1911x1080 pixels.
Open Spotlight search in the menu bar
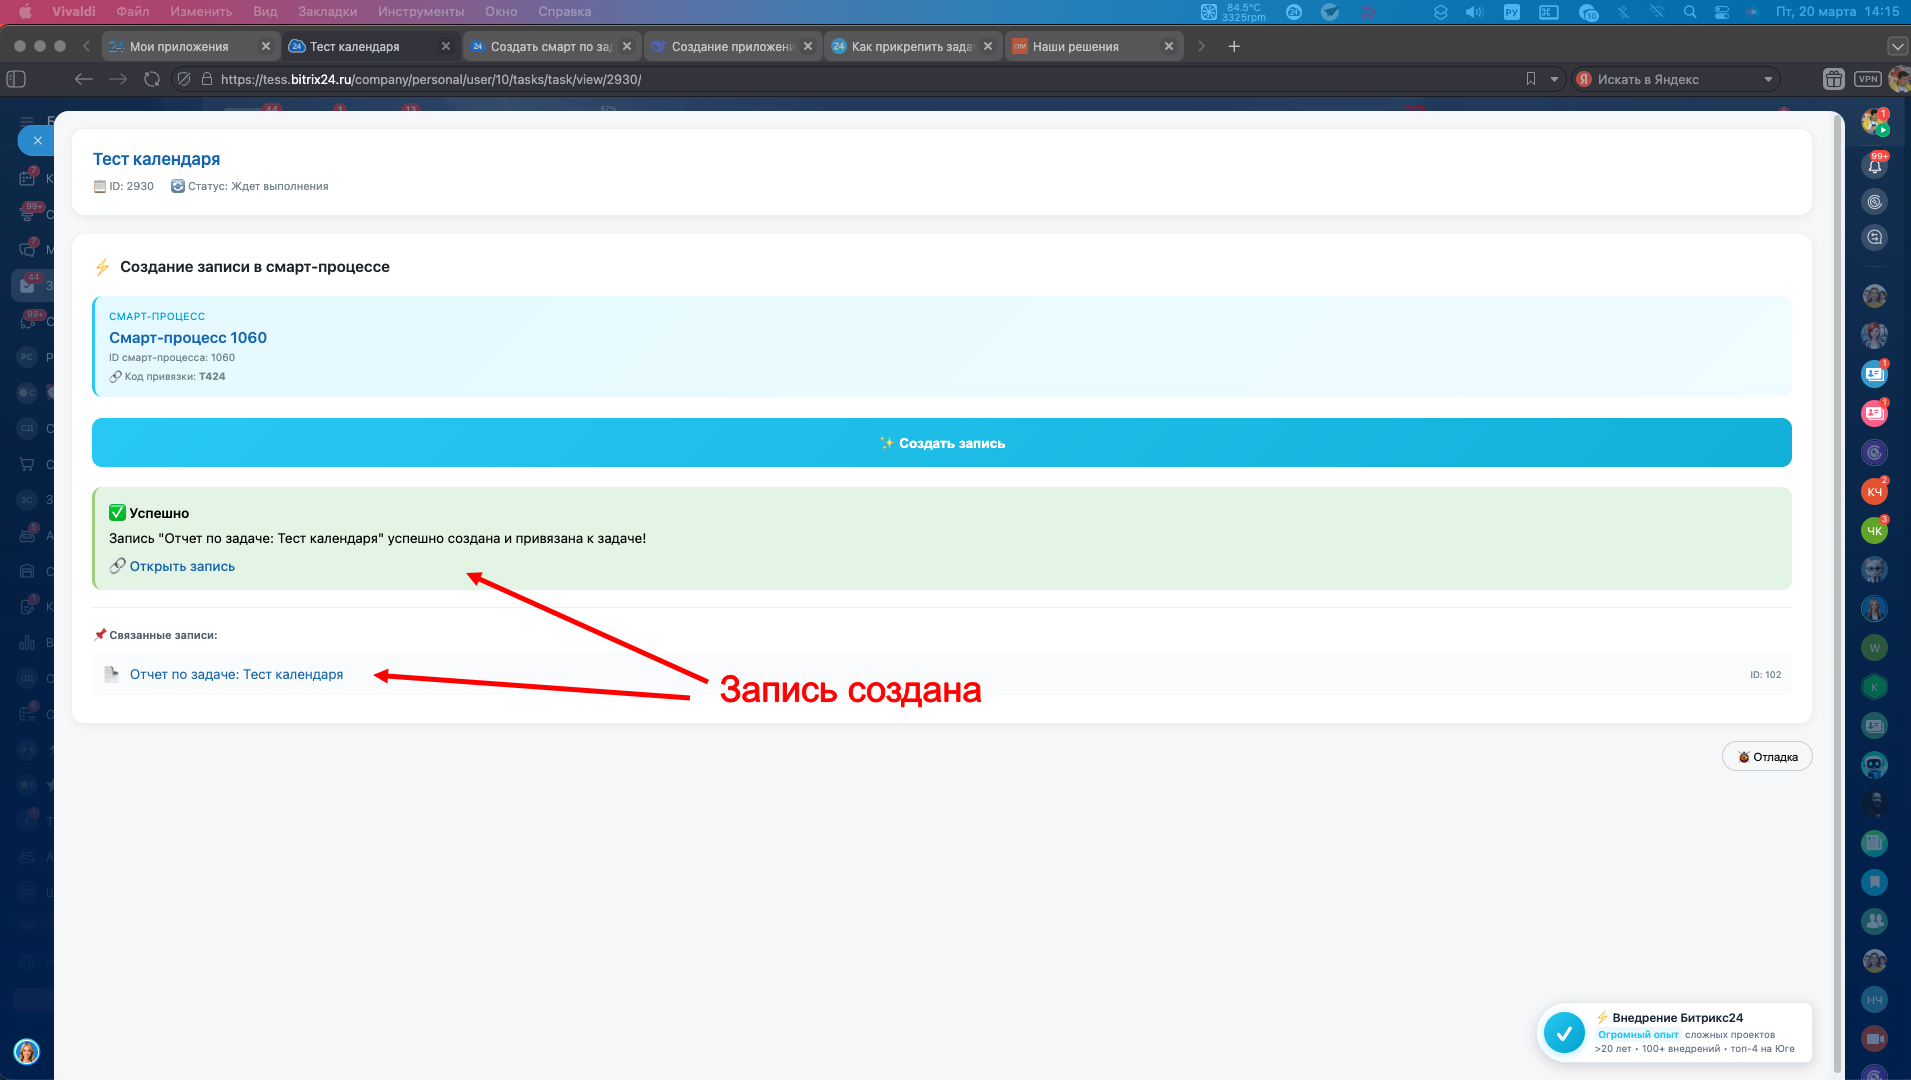point(1690,12)
